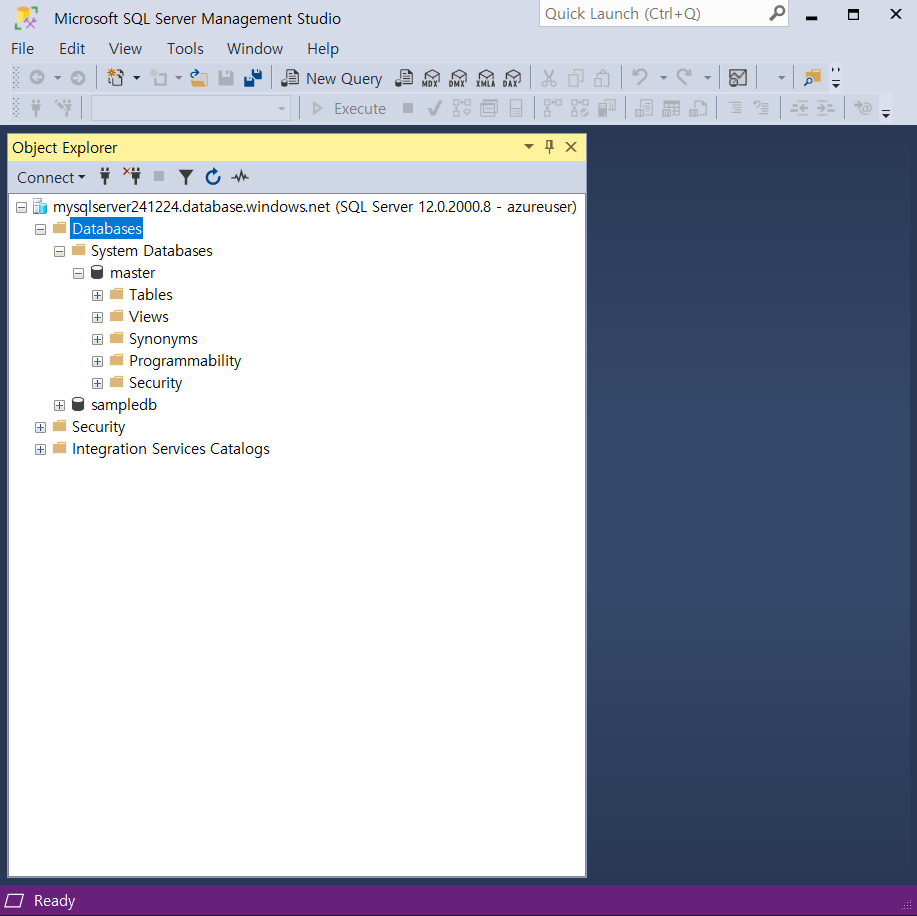Image resolution: width=917 pixels, height=916 pixels.
Task: Click the New Query button
Action: [331, 78]
